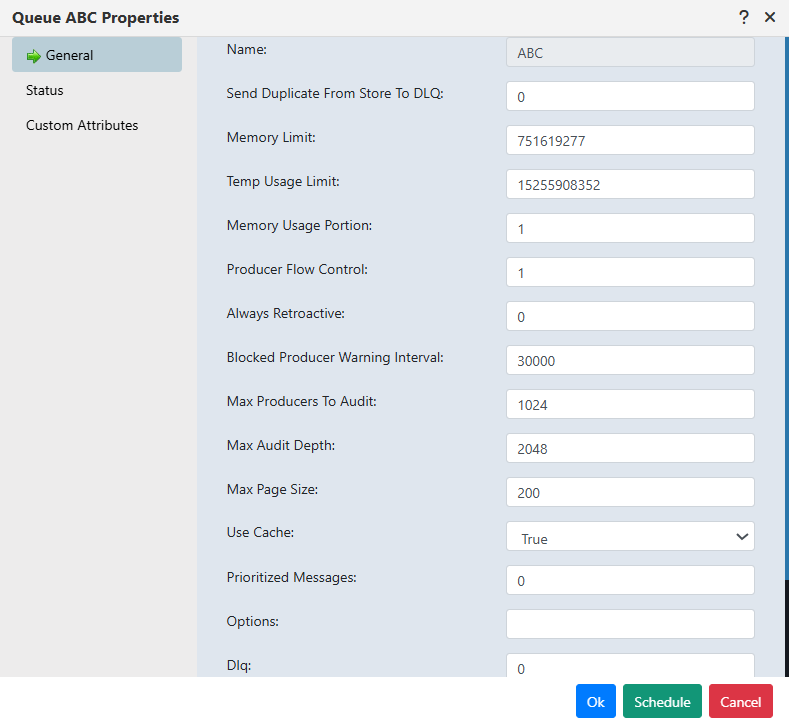The height and width of the screenshot is (724, 789).
Task: Edit the Max Page Size value
Action: tap(630, 492)
